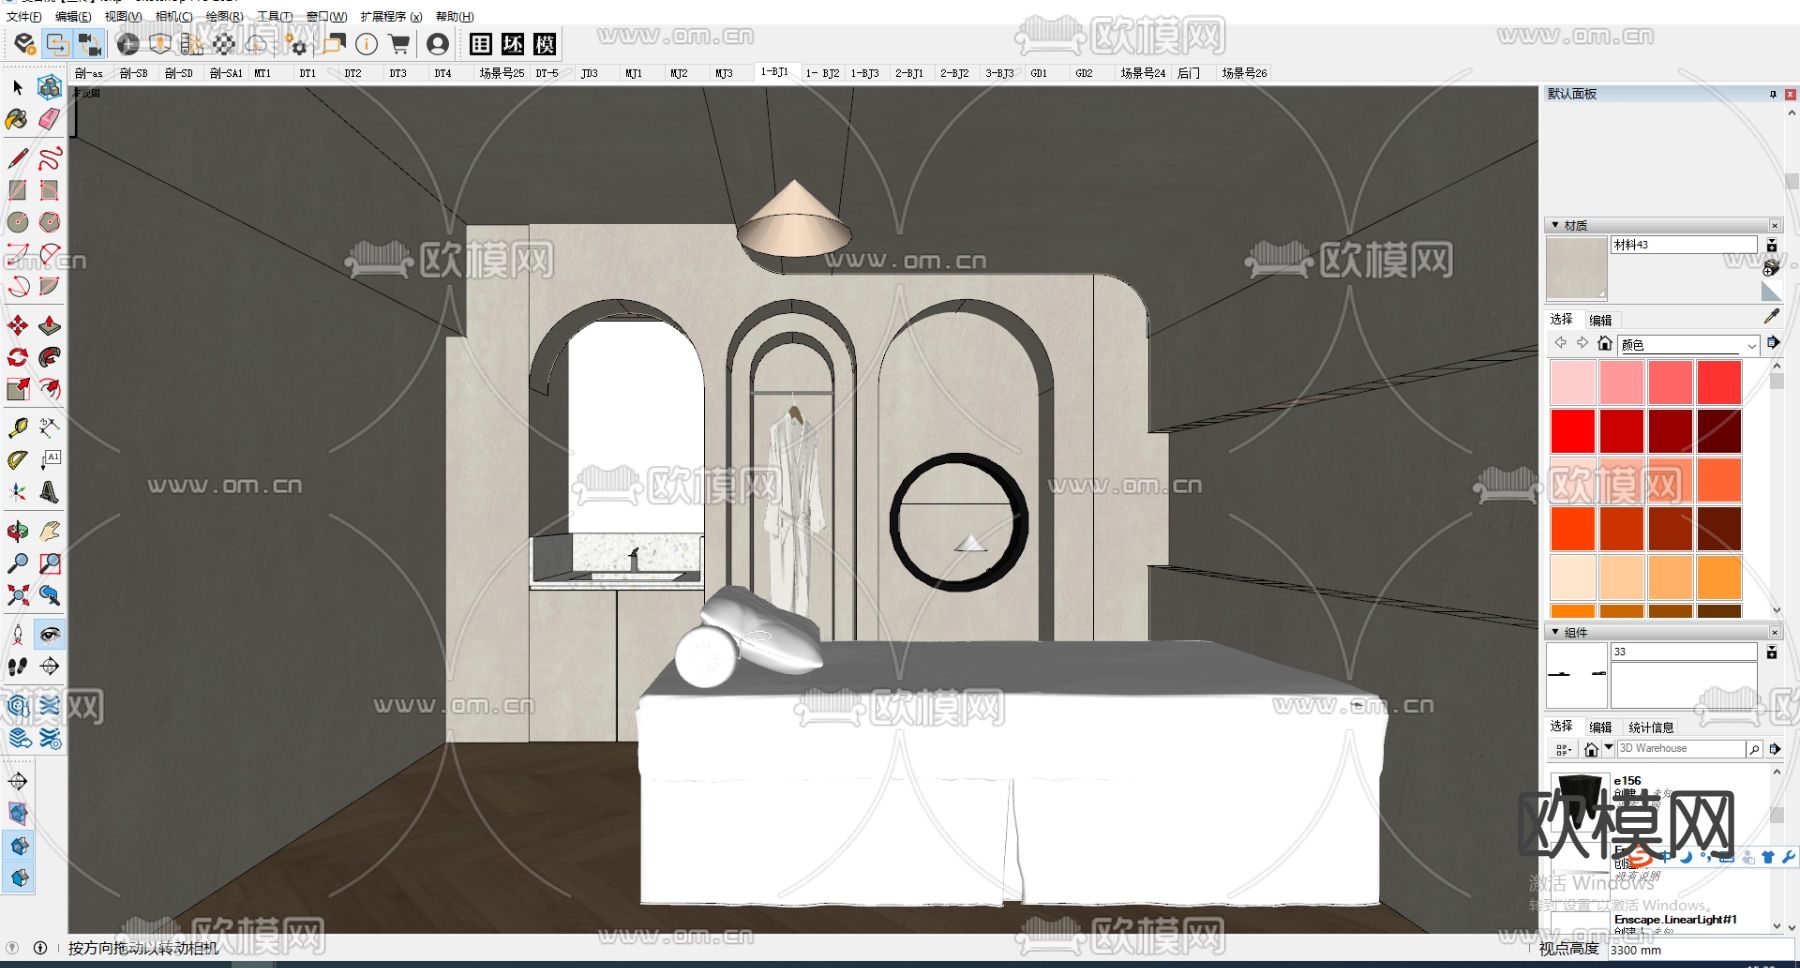This screenshot has width=1800, height=968.
Task: Click the 3D Warehouse search field
Action: click(x=1680, y=748)
